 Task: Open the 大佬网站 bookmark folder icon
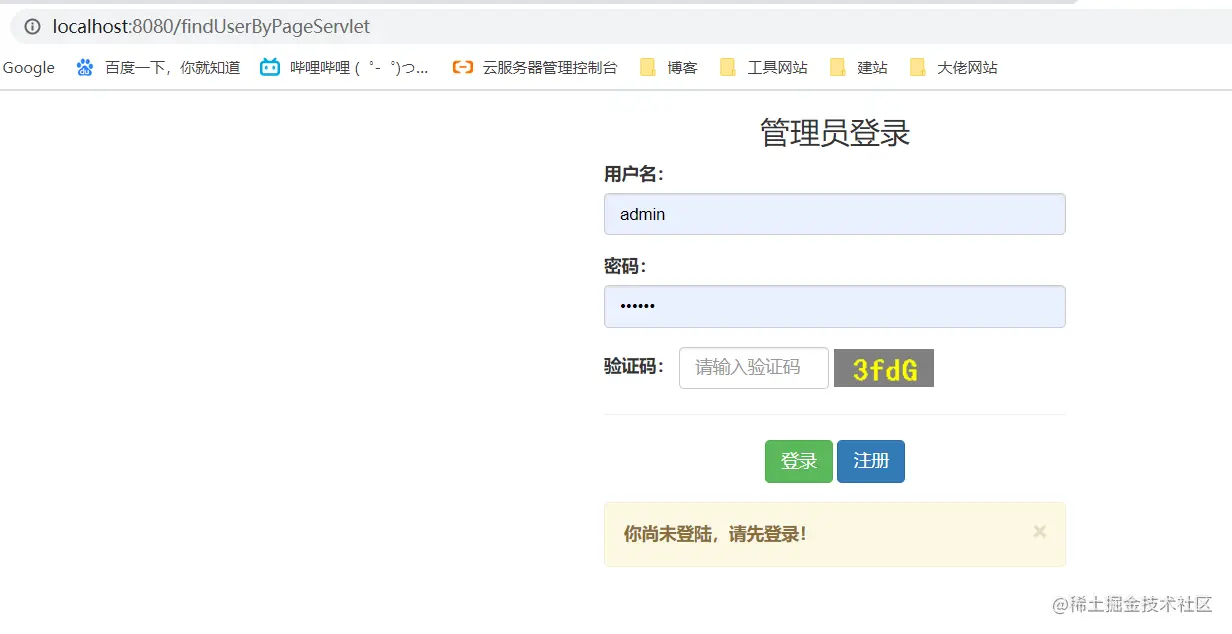[x=918, y=68]
